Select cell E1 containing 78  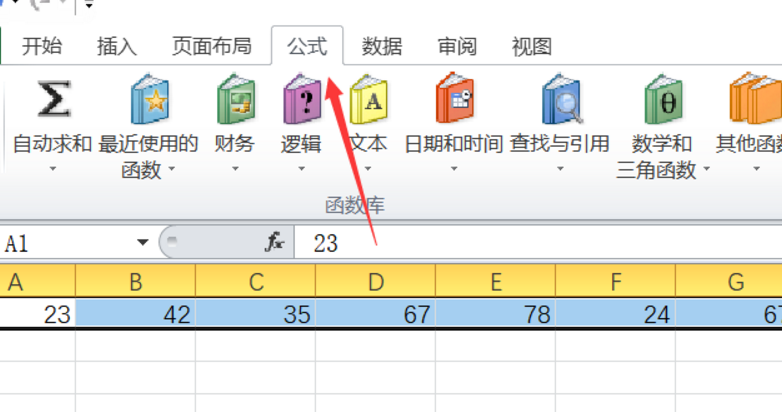tap(496, 314)
